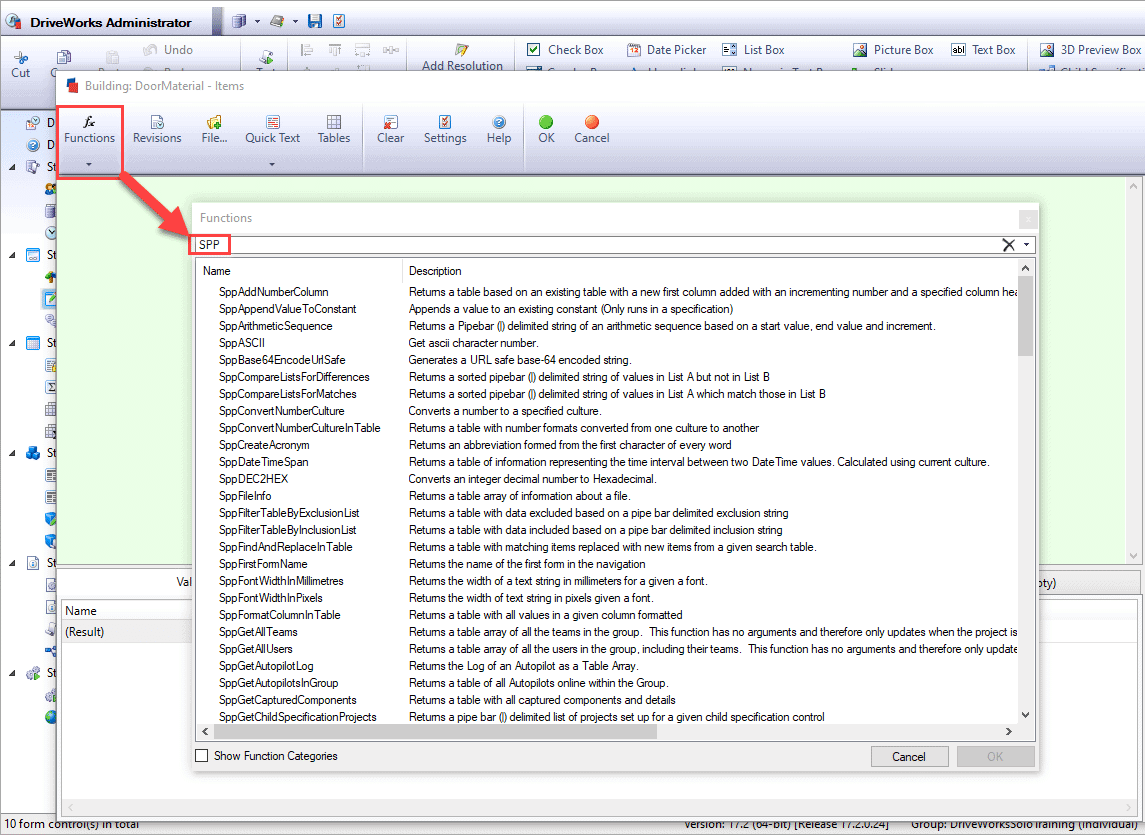1145x835 pixels.
Task: Open the Functions list in rule builder
Action: click(x=89, y=130)
